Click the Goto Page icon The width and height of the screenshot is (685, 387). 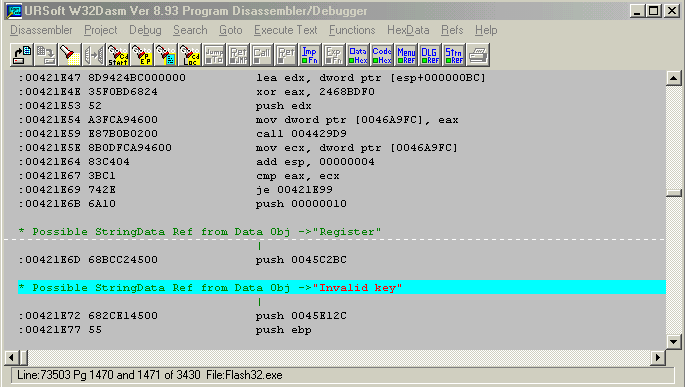[x=166, y=55]
